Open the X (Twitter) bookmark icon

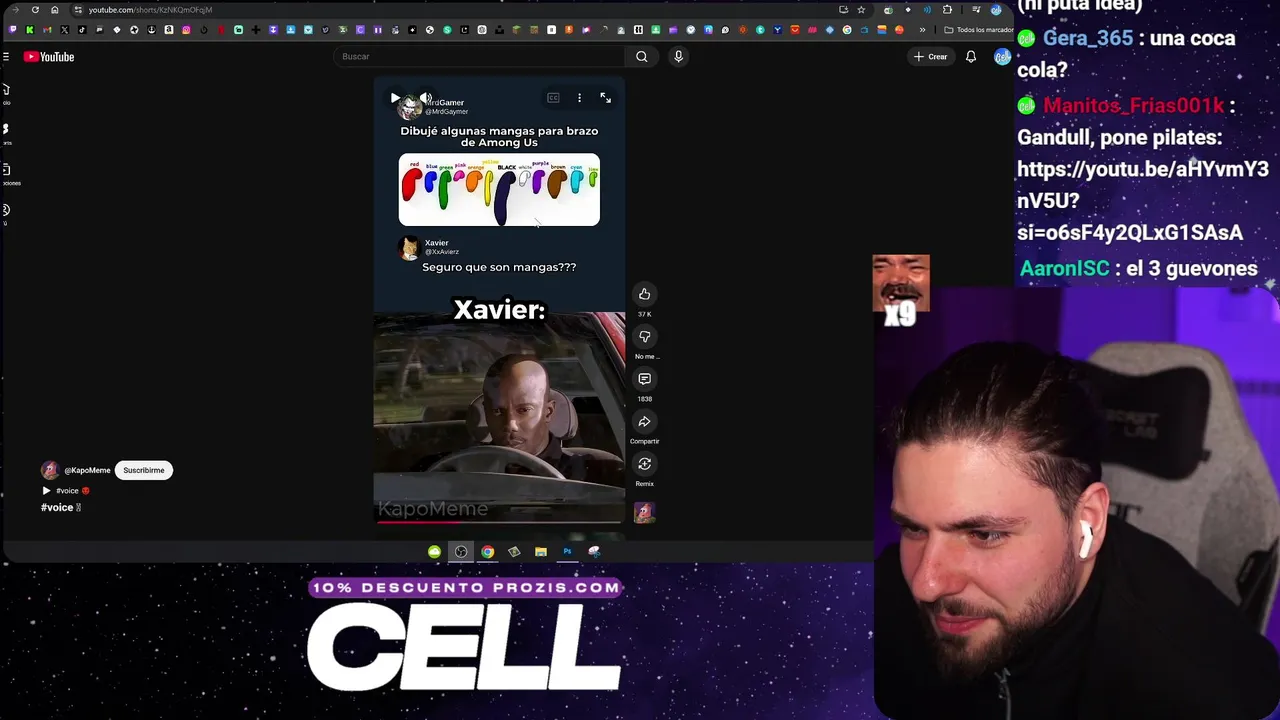(64, 30)
